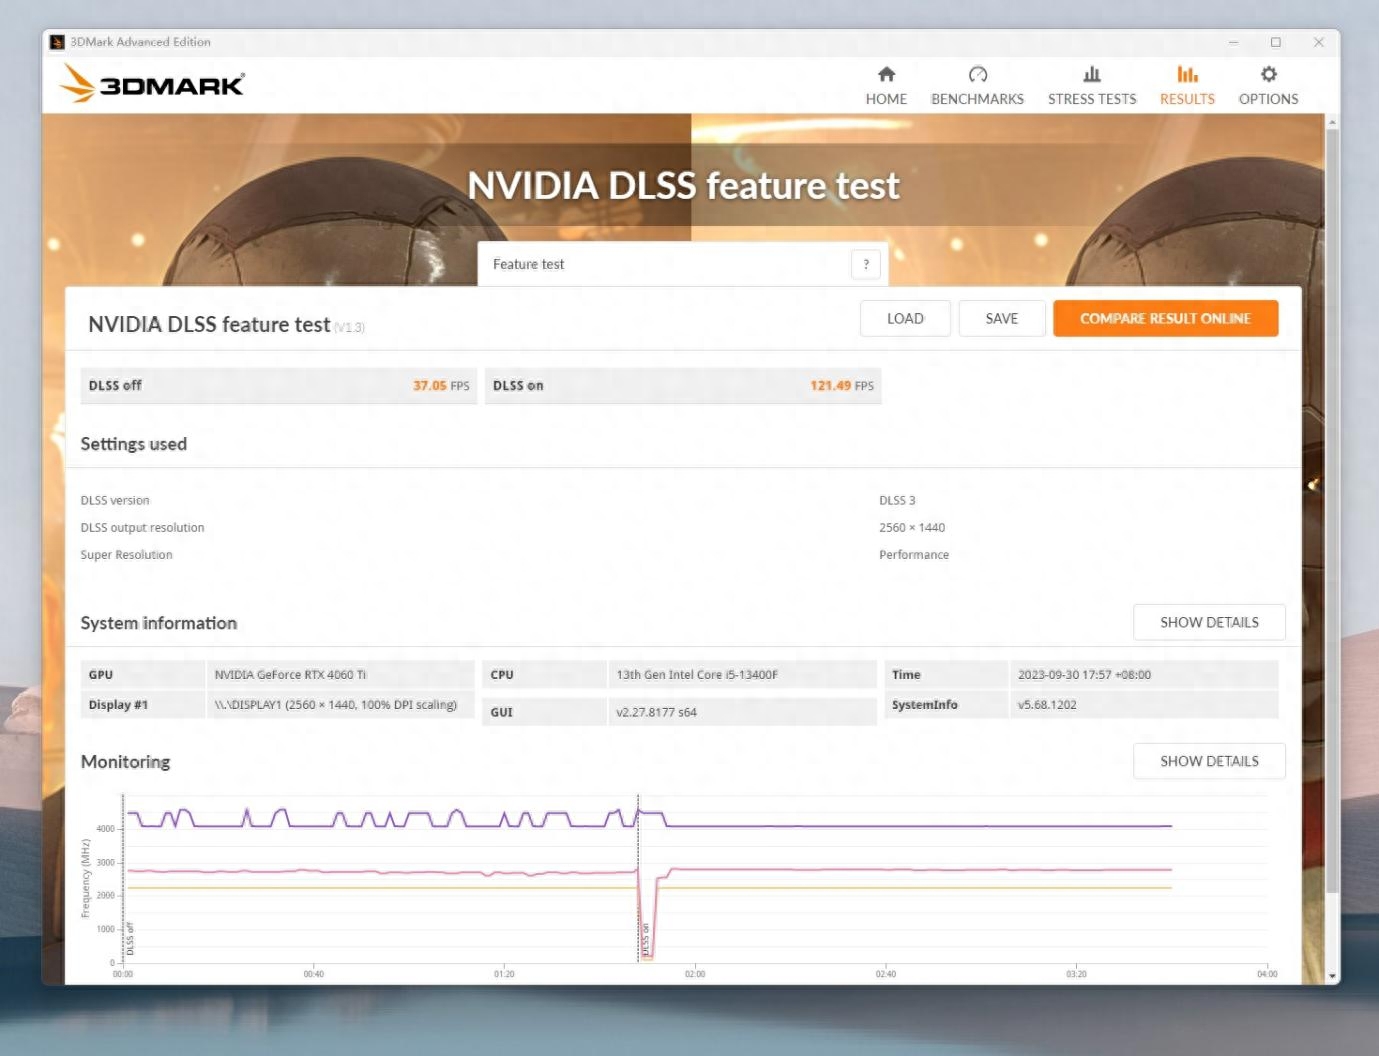Click the Home house icon
Viewport: 1379px width, 1056px height.
click(886, 74)
